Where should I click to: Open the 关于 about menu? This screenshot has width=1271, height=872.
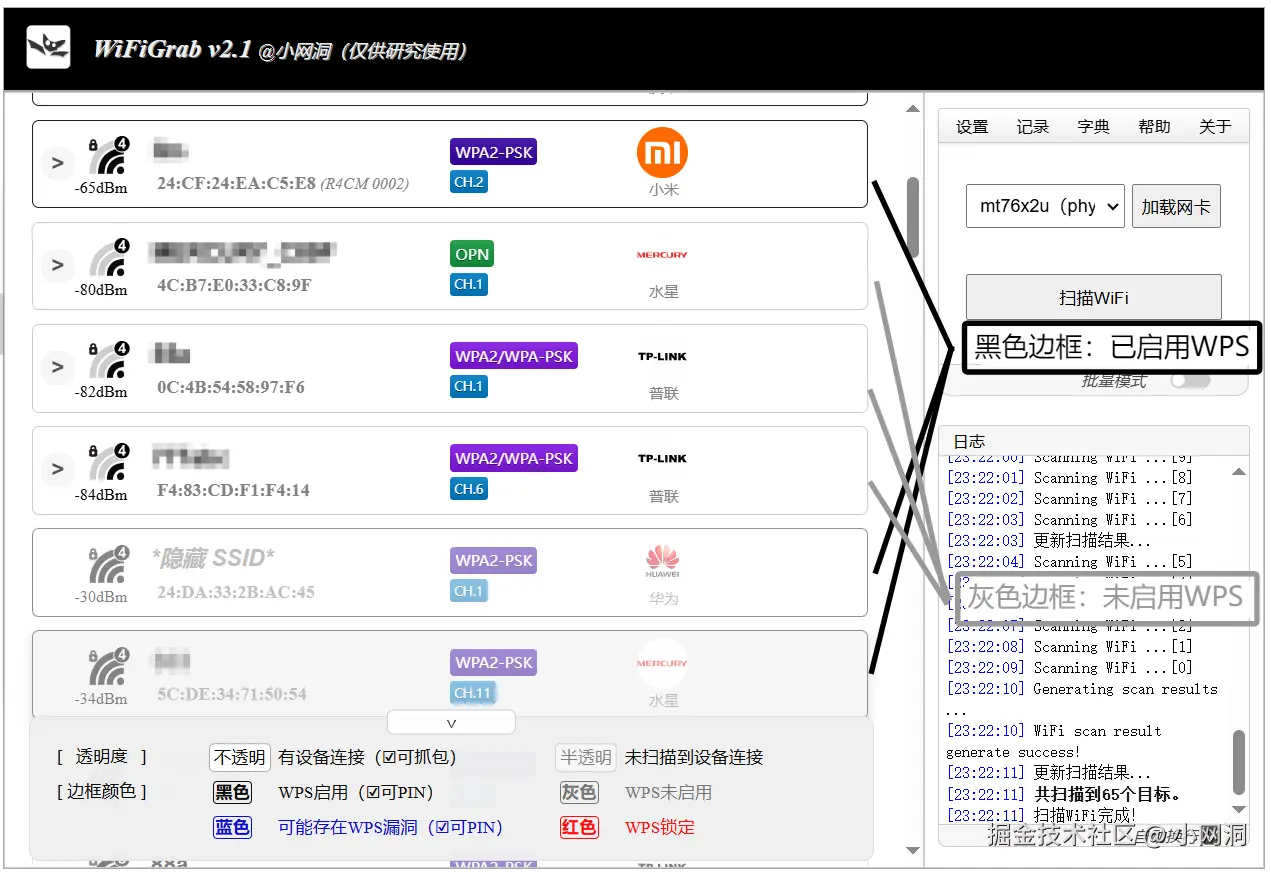(x=1215, y=127)
